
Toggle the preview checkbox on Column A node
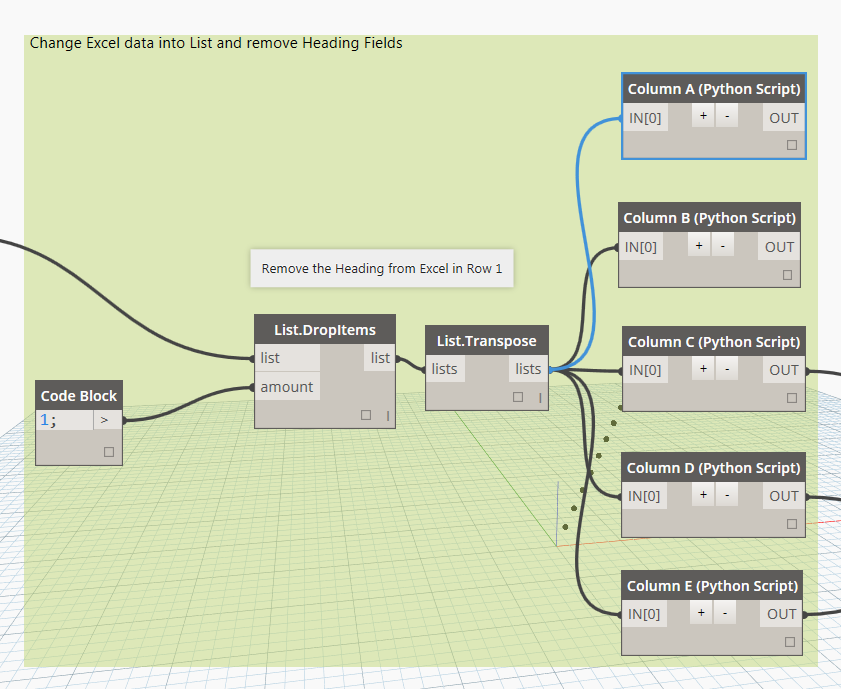[x=791, y=144]
